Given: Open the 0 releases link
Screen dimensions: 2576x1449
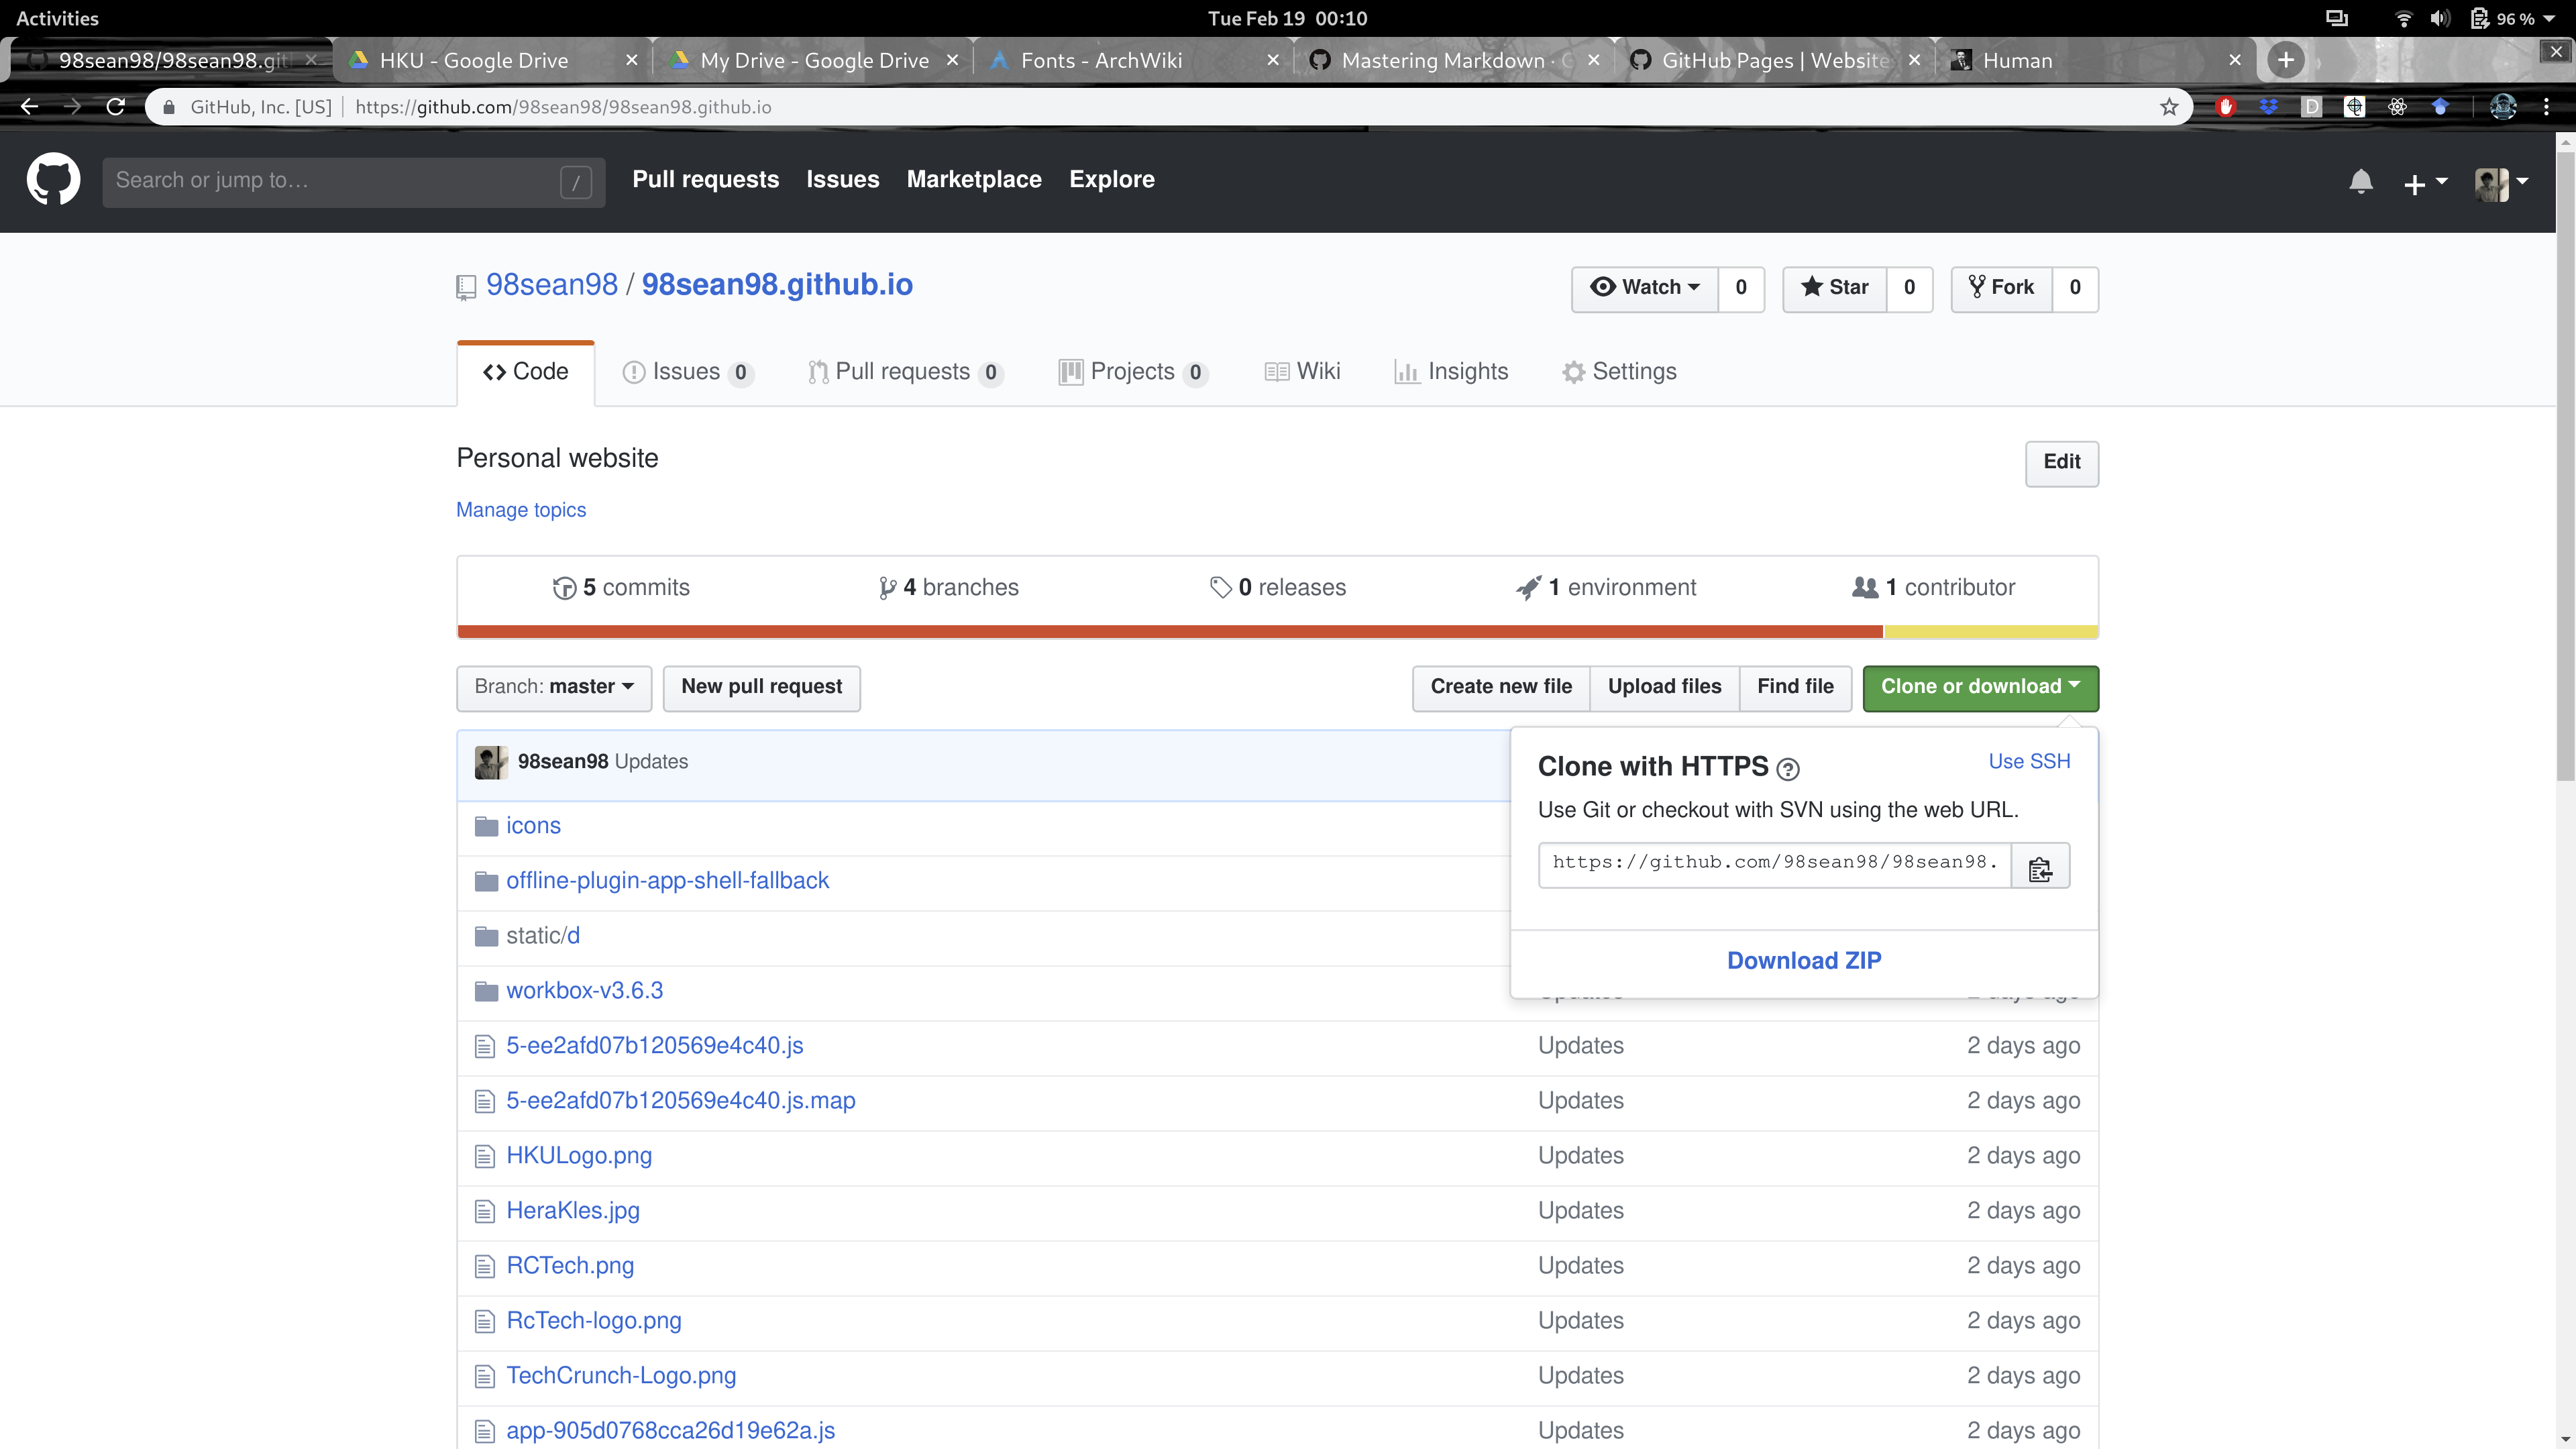Looking at the screenshot, I should (x=1278, y=588).
